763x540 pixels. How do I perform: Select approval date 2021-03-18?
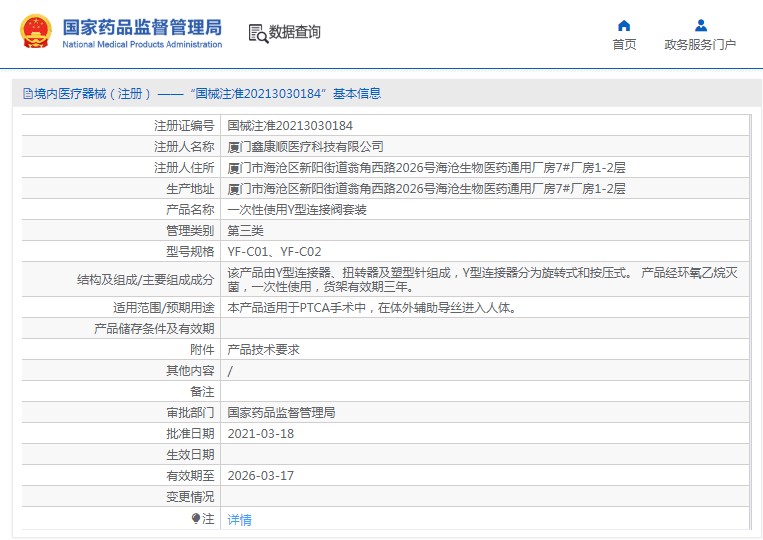pos(261,433)
